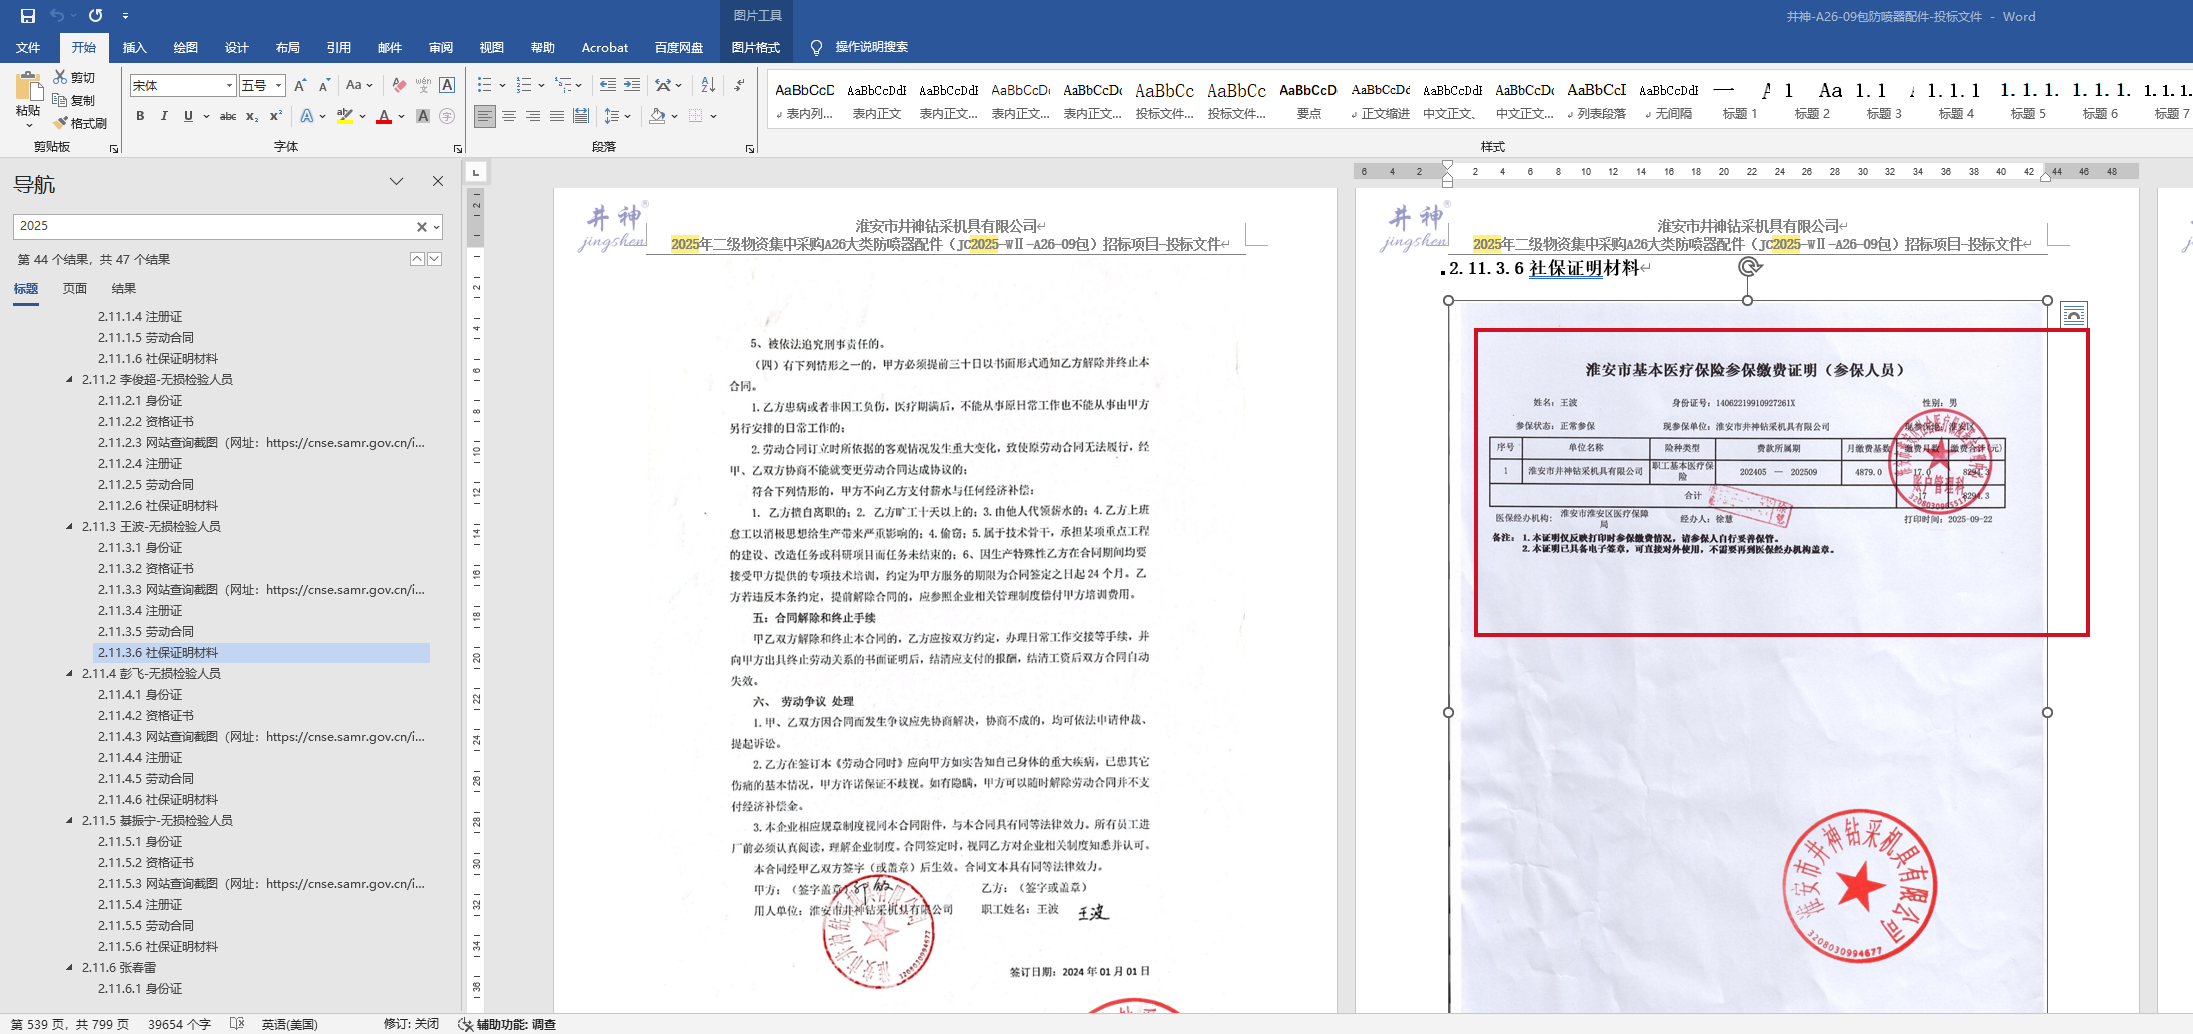Open the font size dropdown (五号)
2193x1034 pixels.
click(279, 85)
